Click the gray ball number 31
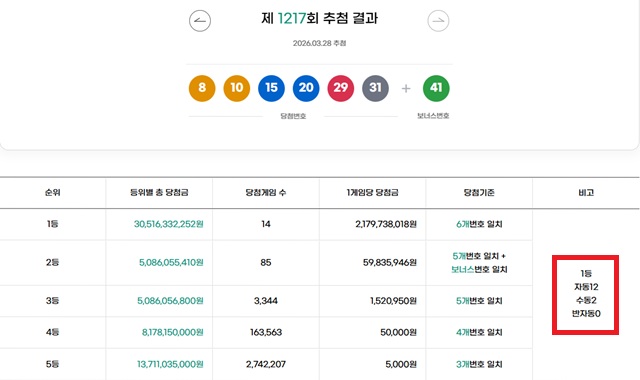This screenshot has width=640, height=380. 376,88
